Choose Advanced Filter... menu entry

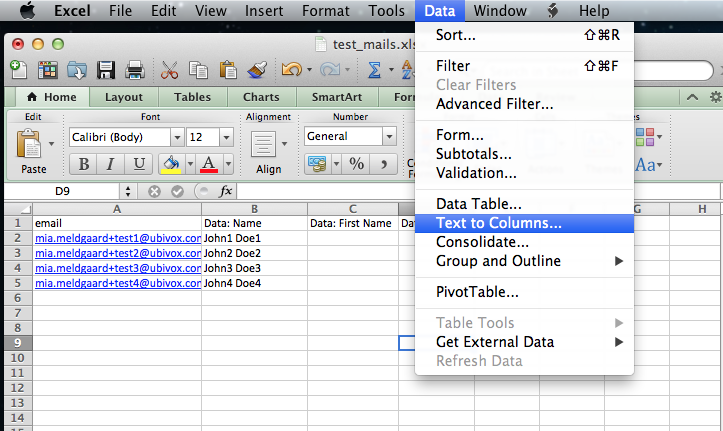pos(524,104)
